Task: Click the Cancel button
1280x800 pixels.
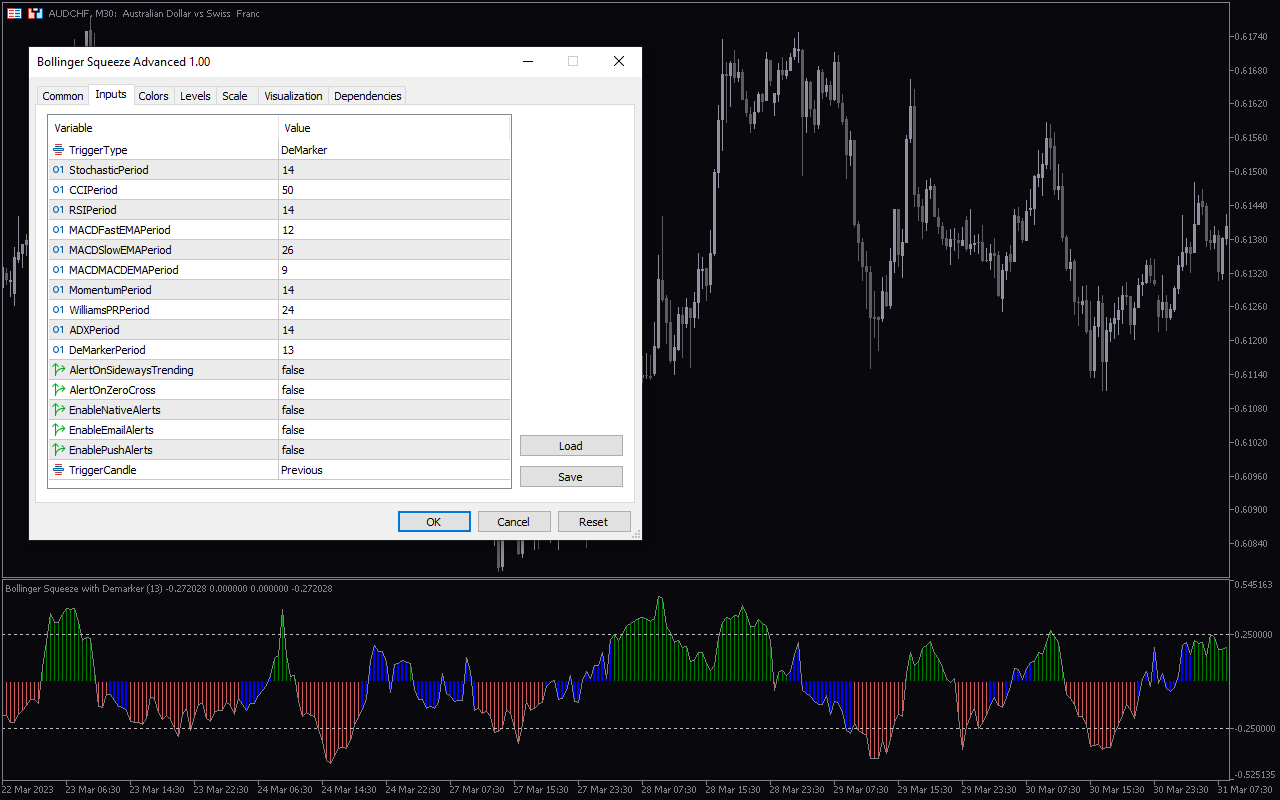Action: (x=514, y=522)
